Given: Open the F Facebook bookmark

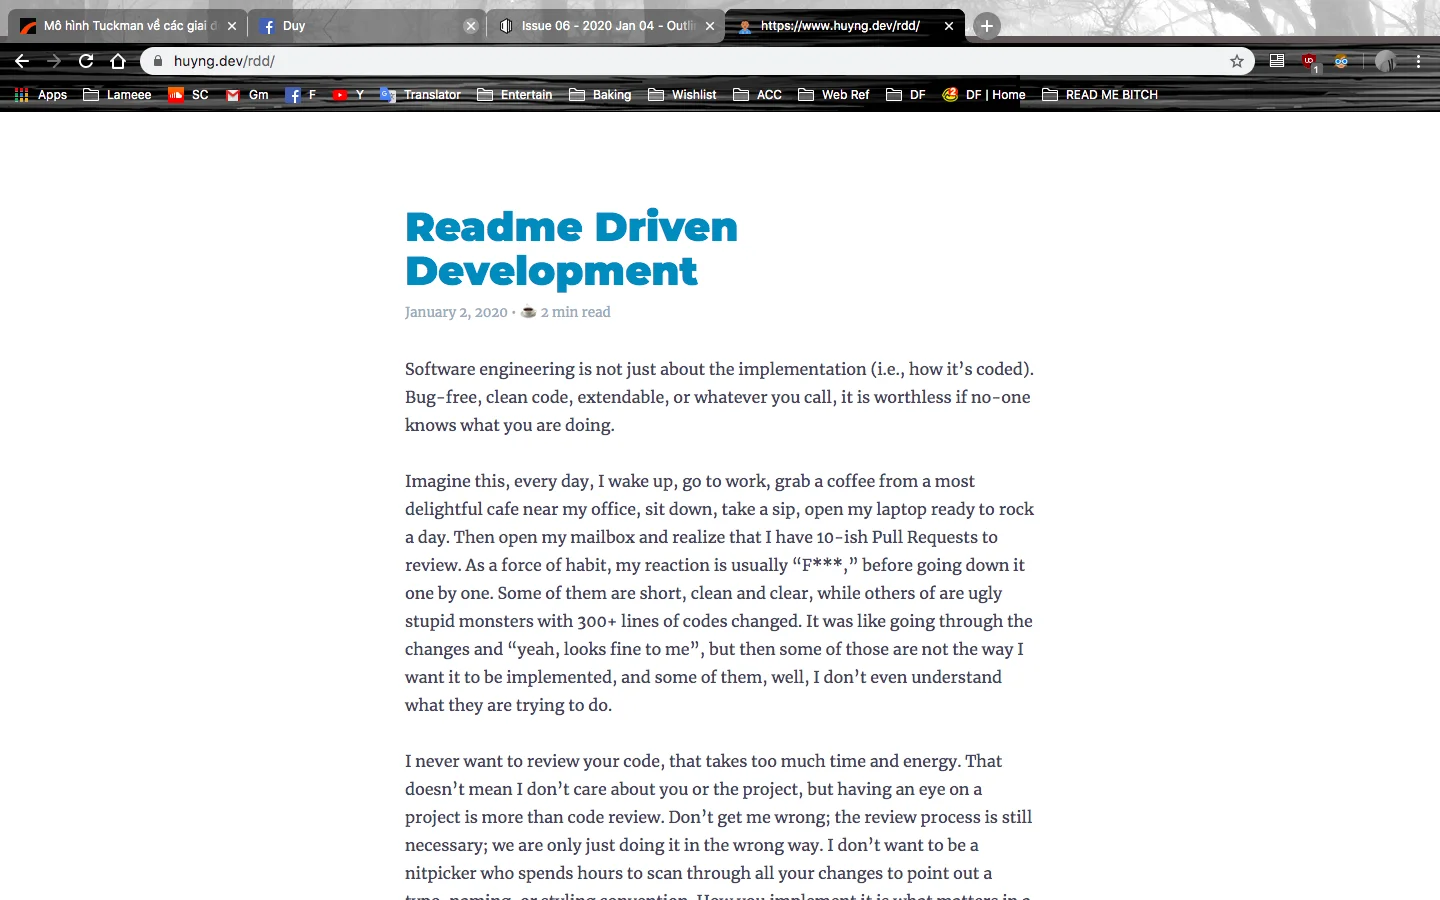Looking at the screenshot, I should pos(301,95).
